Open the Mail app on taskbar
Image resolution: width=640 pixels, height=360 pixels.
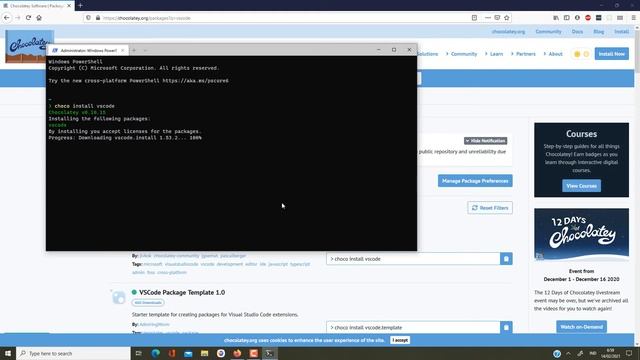188,353
